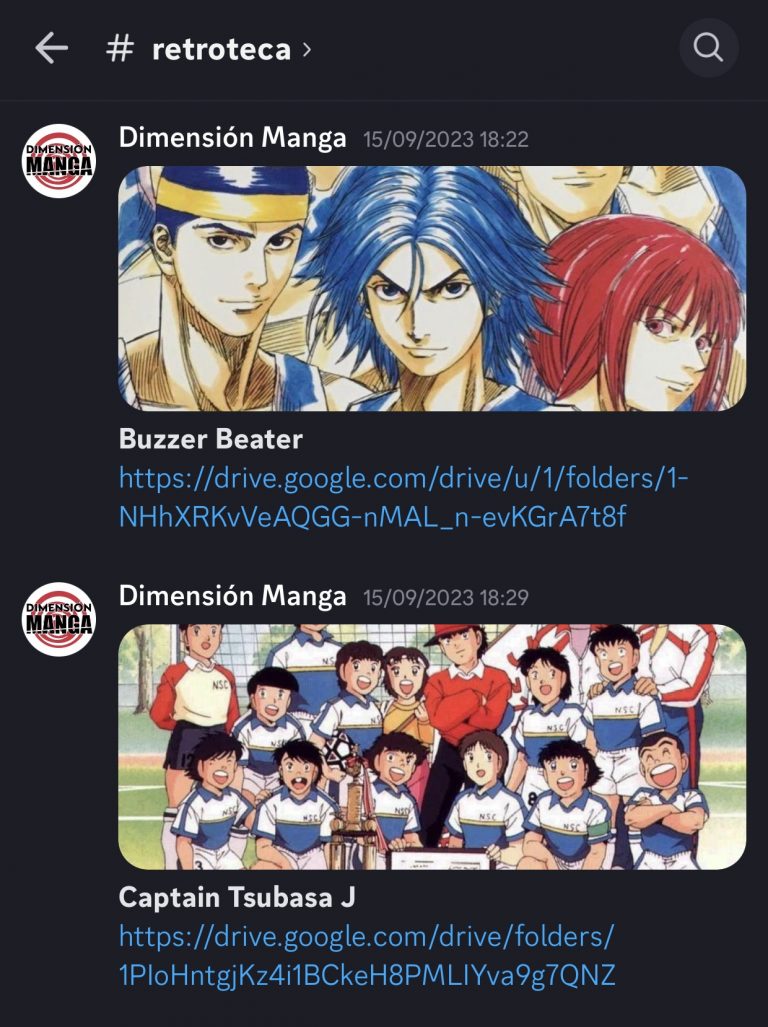This screenshot has height=1027, width=768.
Task: Tap the Dimensión Manga username at 18:22
Action: pyautogui.click(x=232, y=138)
